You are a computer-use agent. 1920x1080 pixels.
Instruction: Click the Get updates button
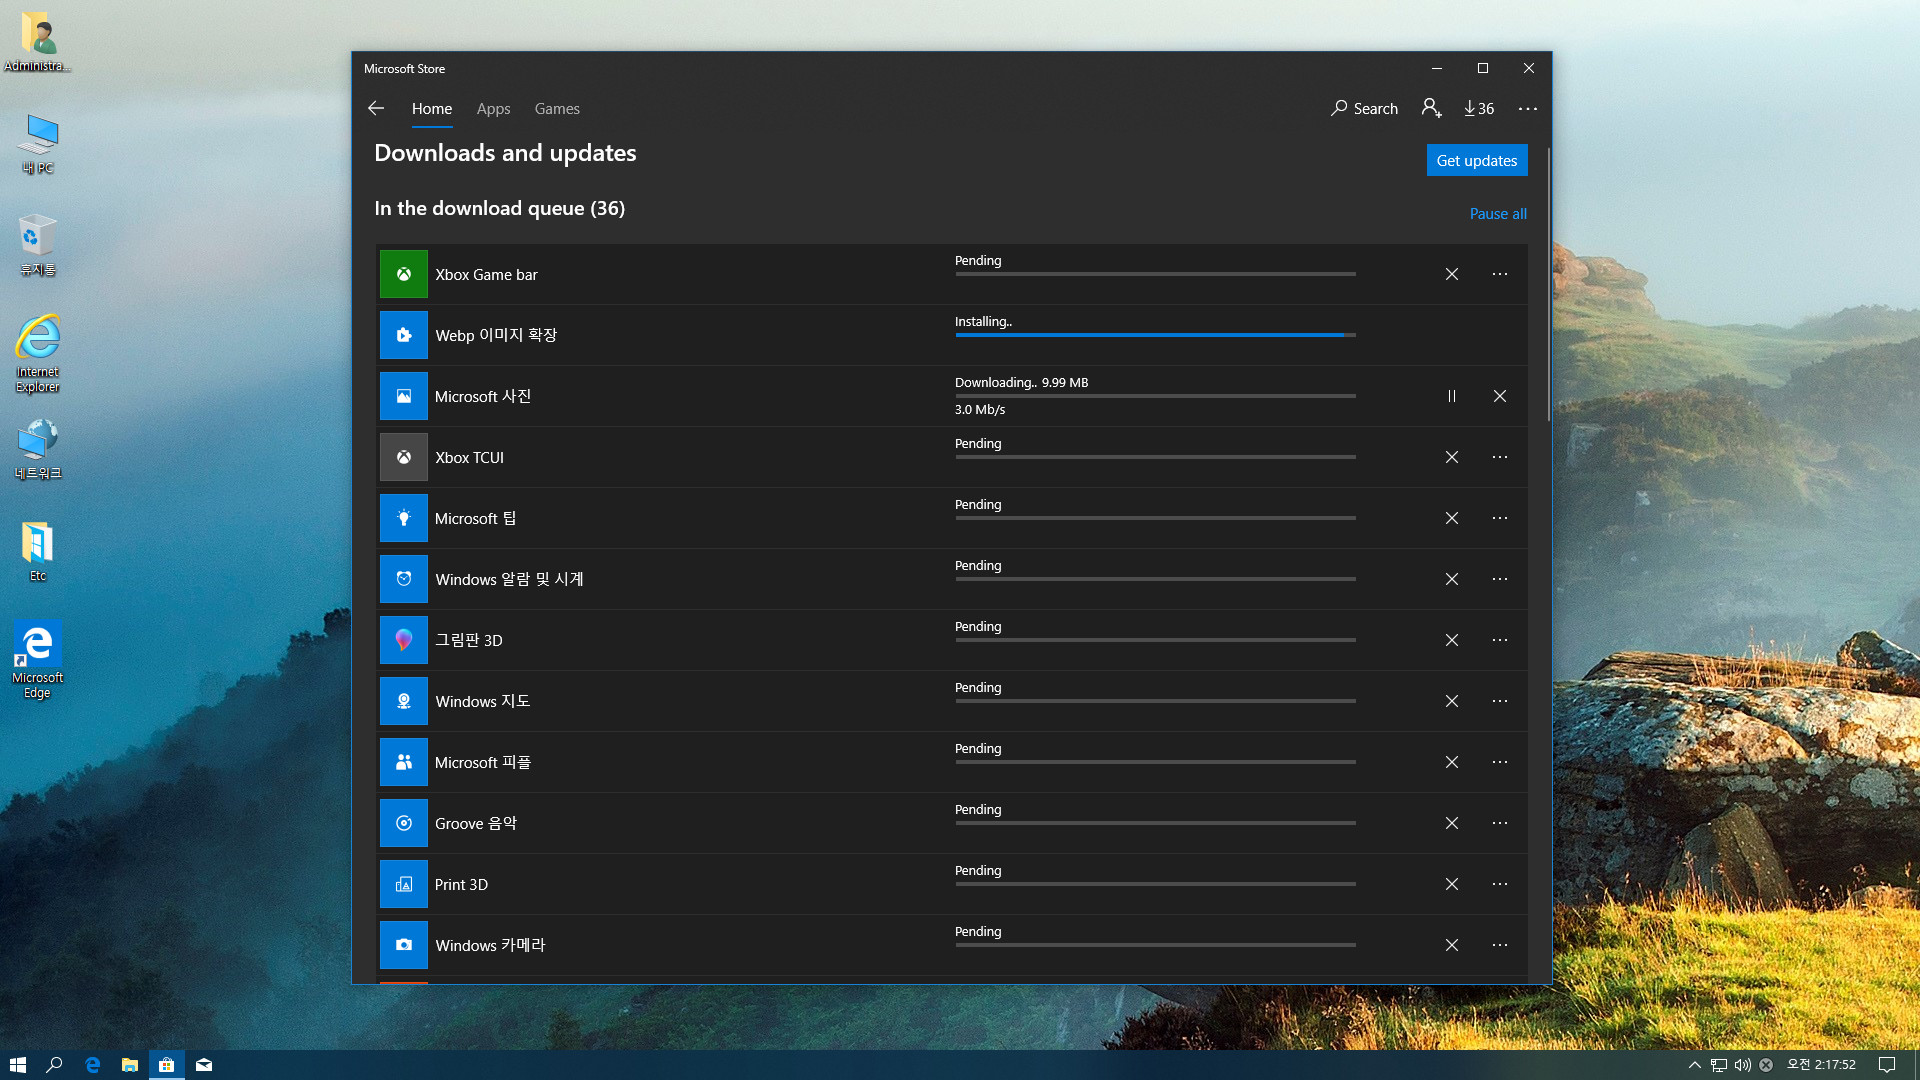pyautogui.click(x=1477, y=160)
